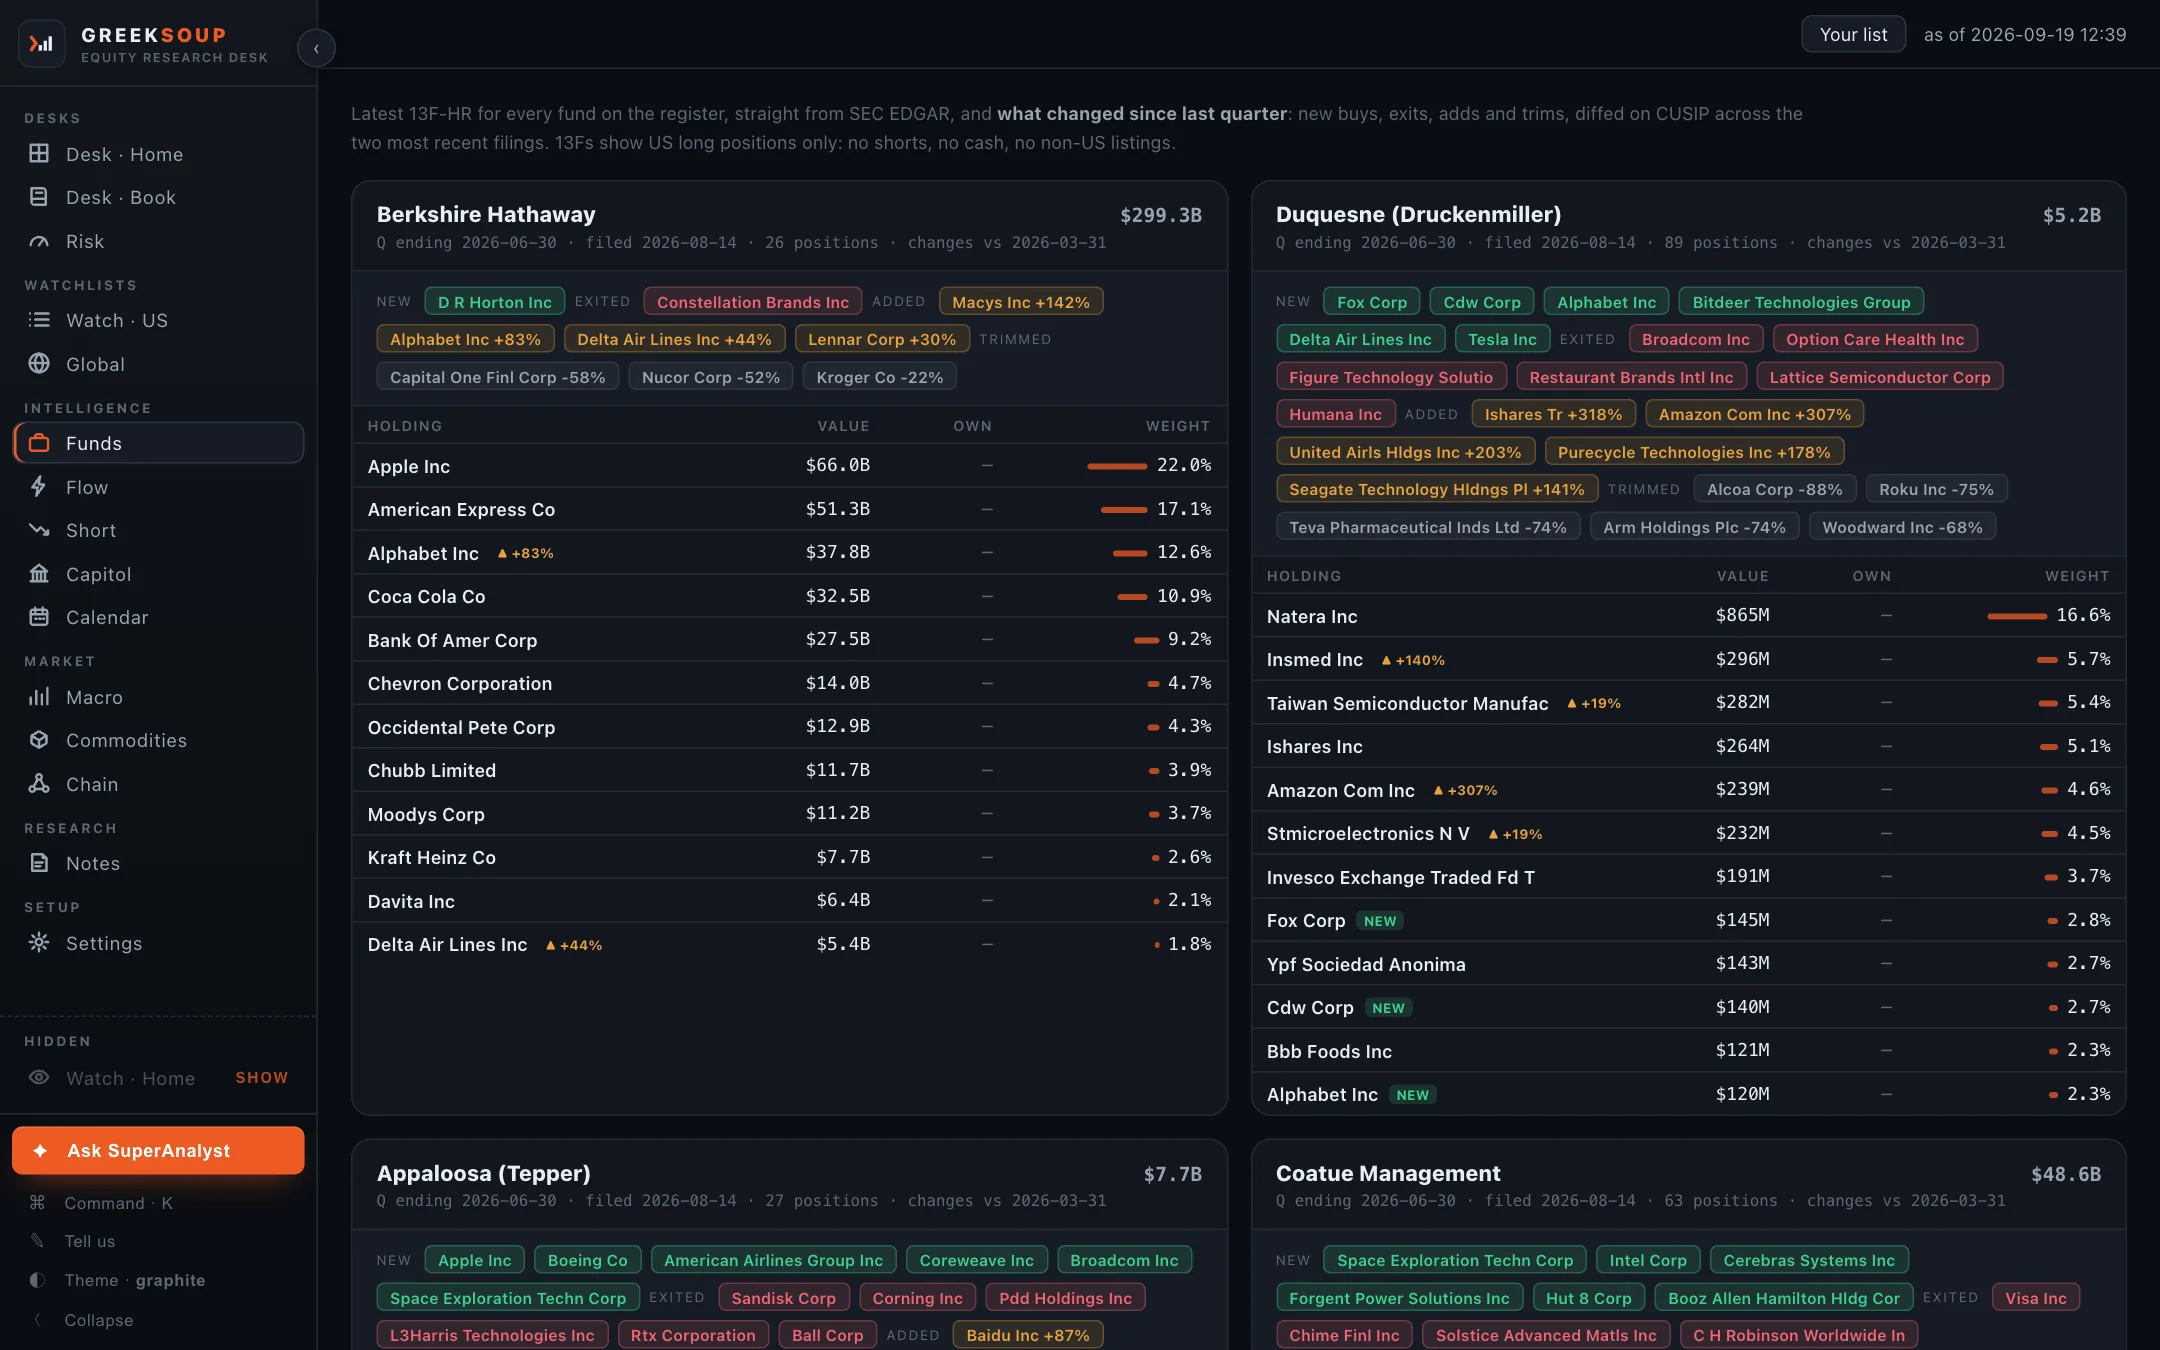Toggle Theme graphite setting
The width and height of the screenshot is (2160, 1350).
pyautogui.click(x=158, y=1280)
